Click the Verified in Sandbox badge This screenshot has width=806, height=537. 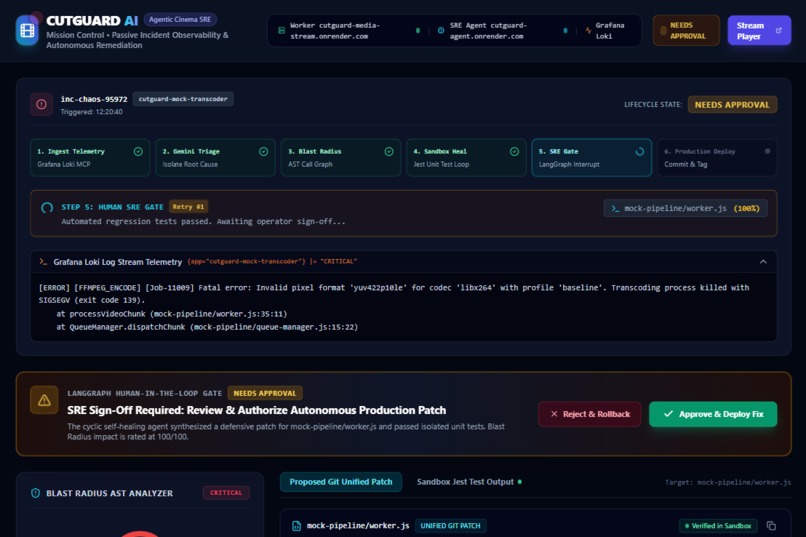(718, 526)
